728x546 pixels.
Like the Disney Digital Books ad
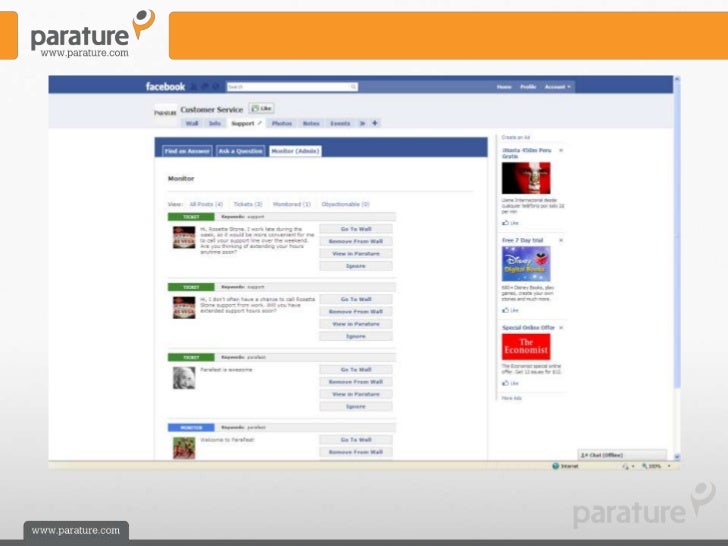(510, 310)
